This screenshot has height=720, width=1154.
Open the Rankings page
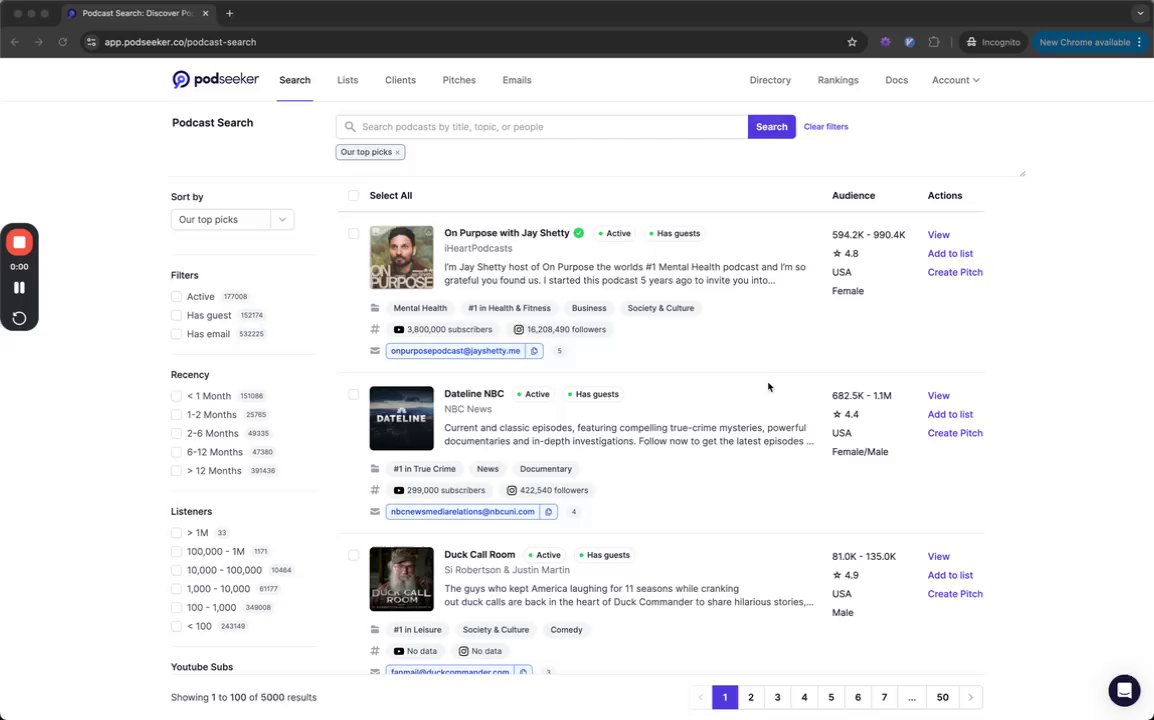pos(838,80)
